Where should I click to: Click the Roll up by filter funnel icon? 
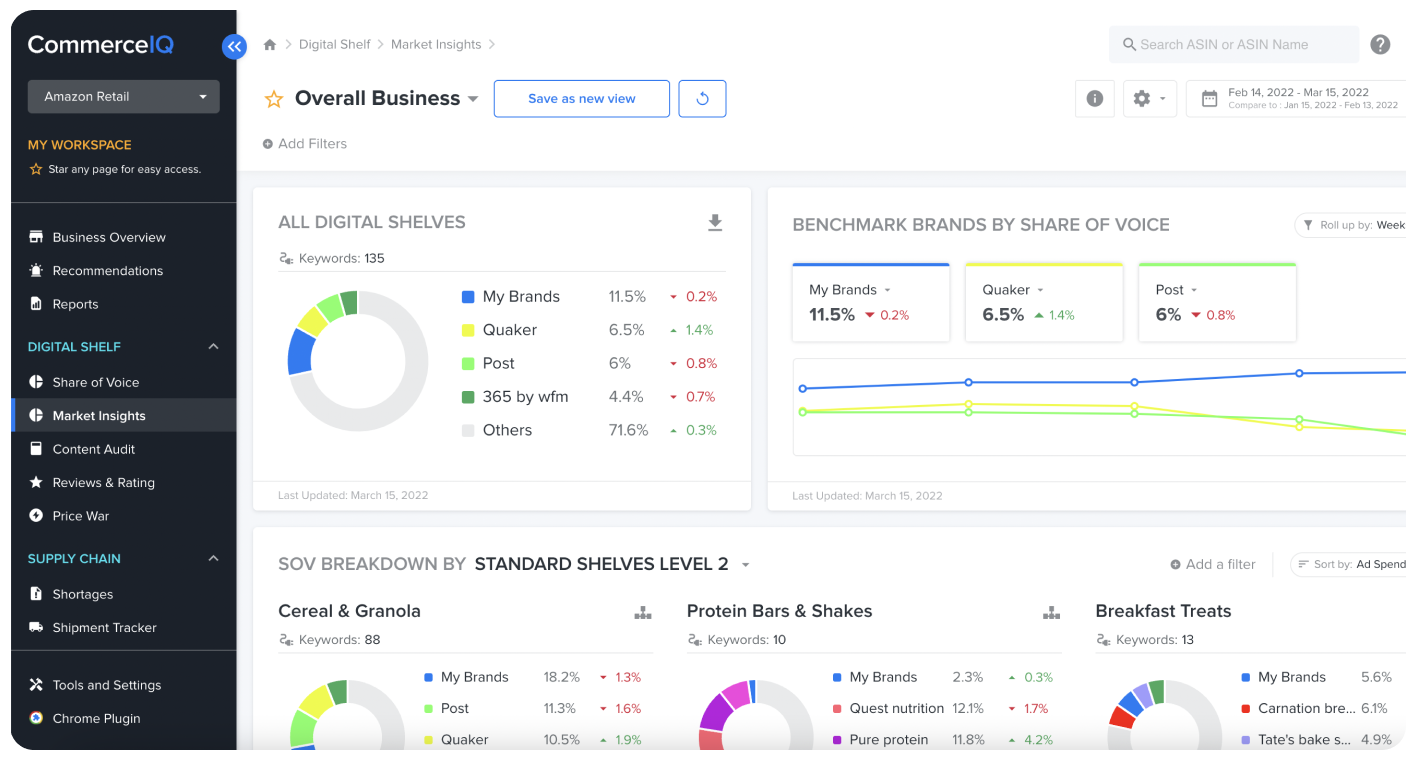1308,225
